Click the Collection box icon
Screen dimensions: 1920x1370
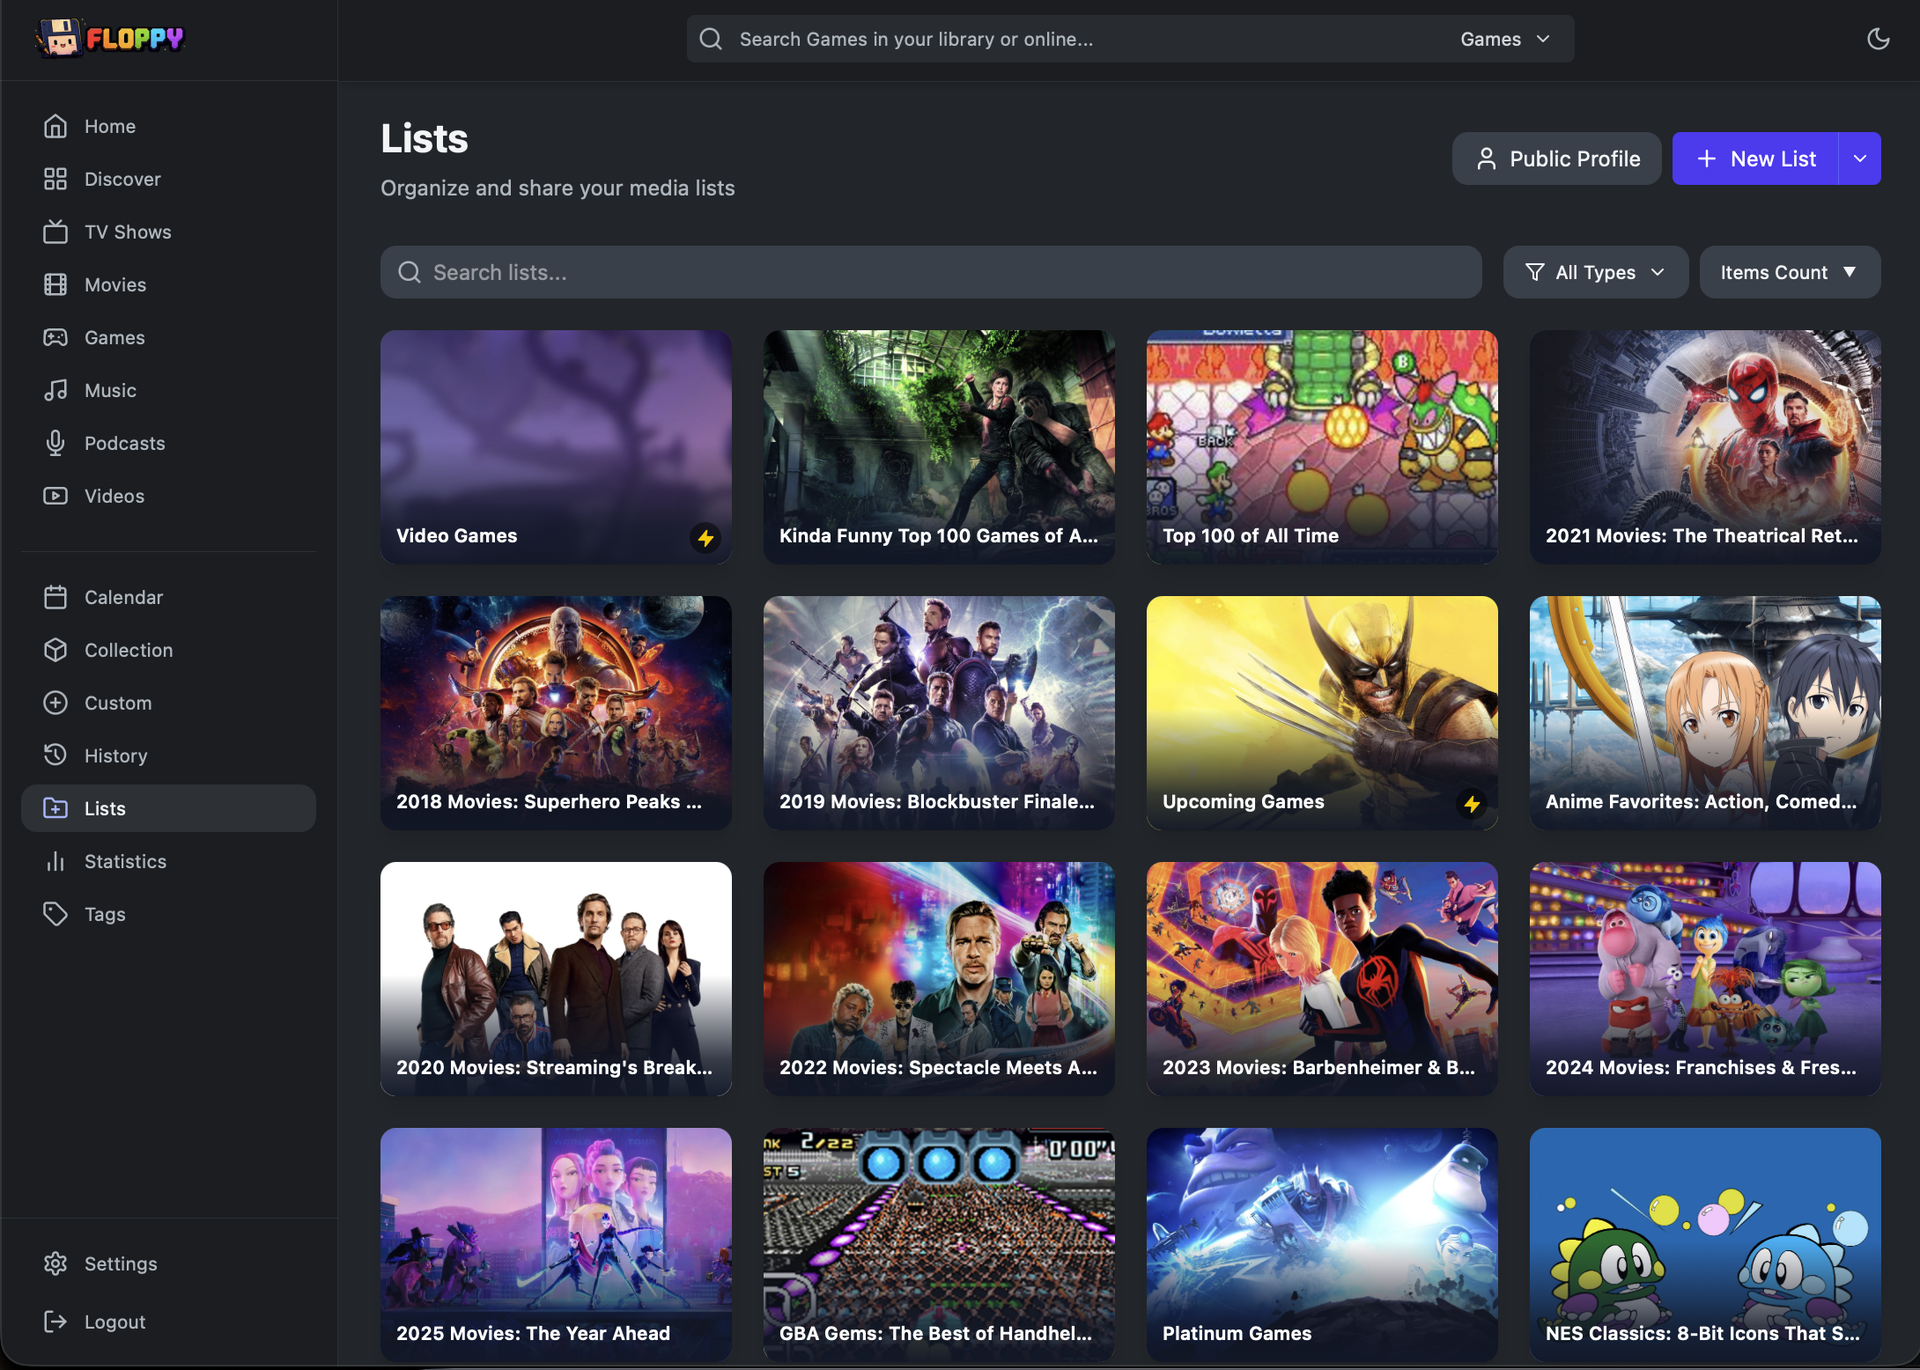(56, 650)
